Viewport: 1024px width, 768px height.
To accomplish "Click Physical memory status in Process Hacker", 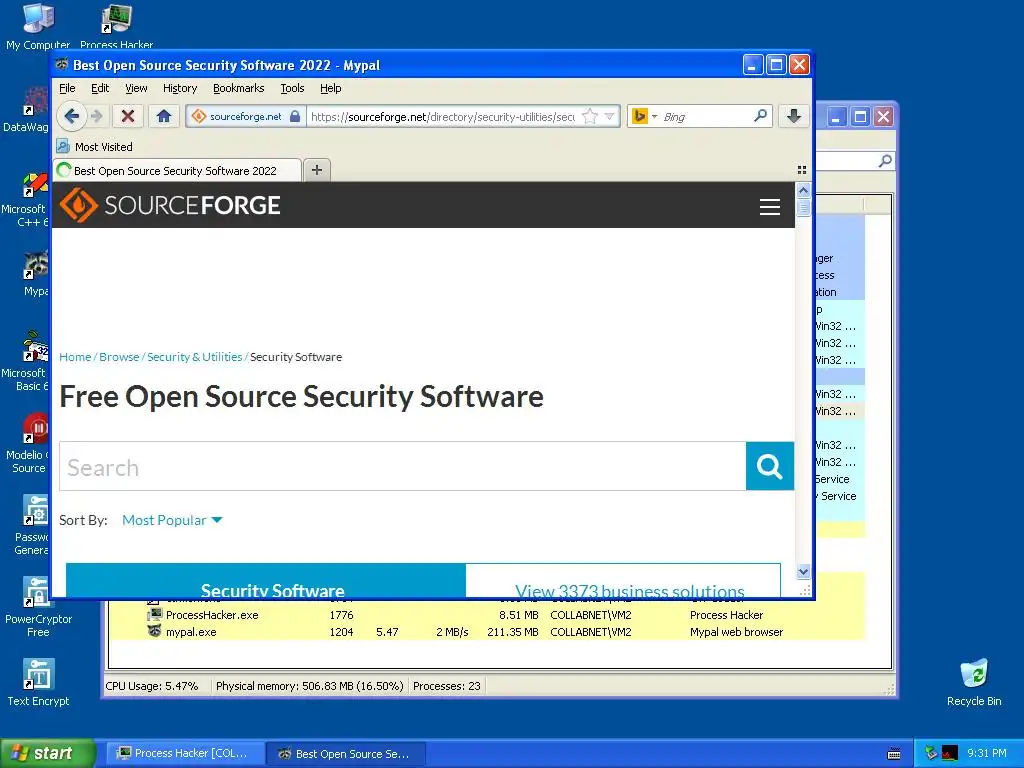I will coord(310,686).
